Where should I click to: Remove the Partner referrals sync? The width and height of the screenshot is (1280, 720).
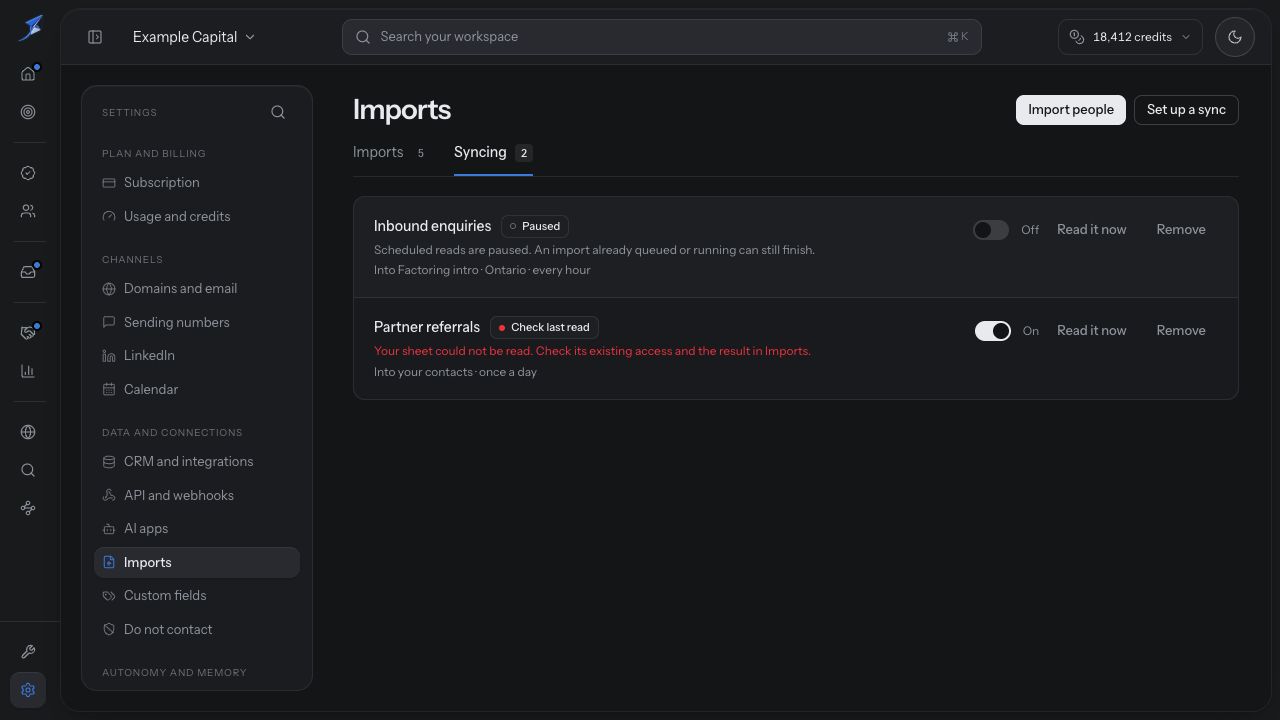1181,331
